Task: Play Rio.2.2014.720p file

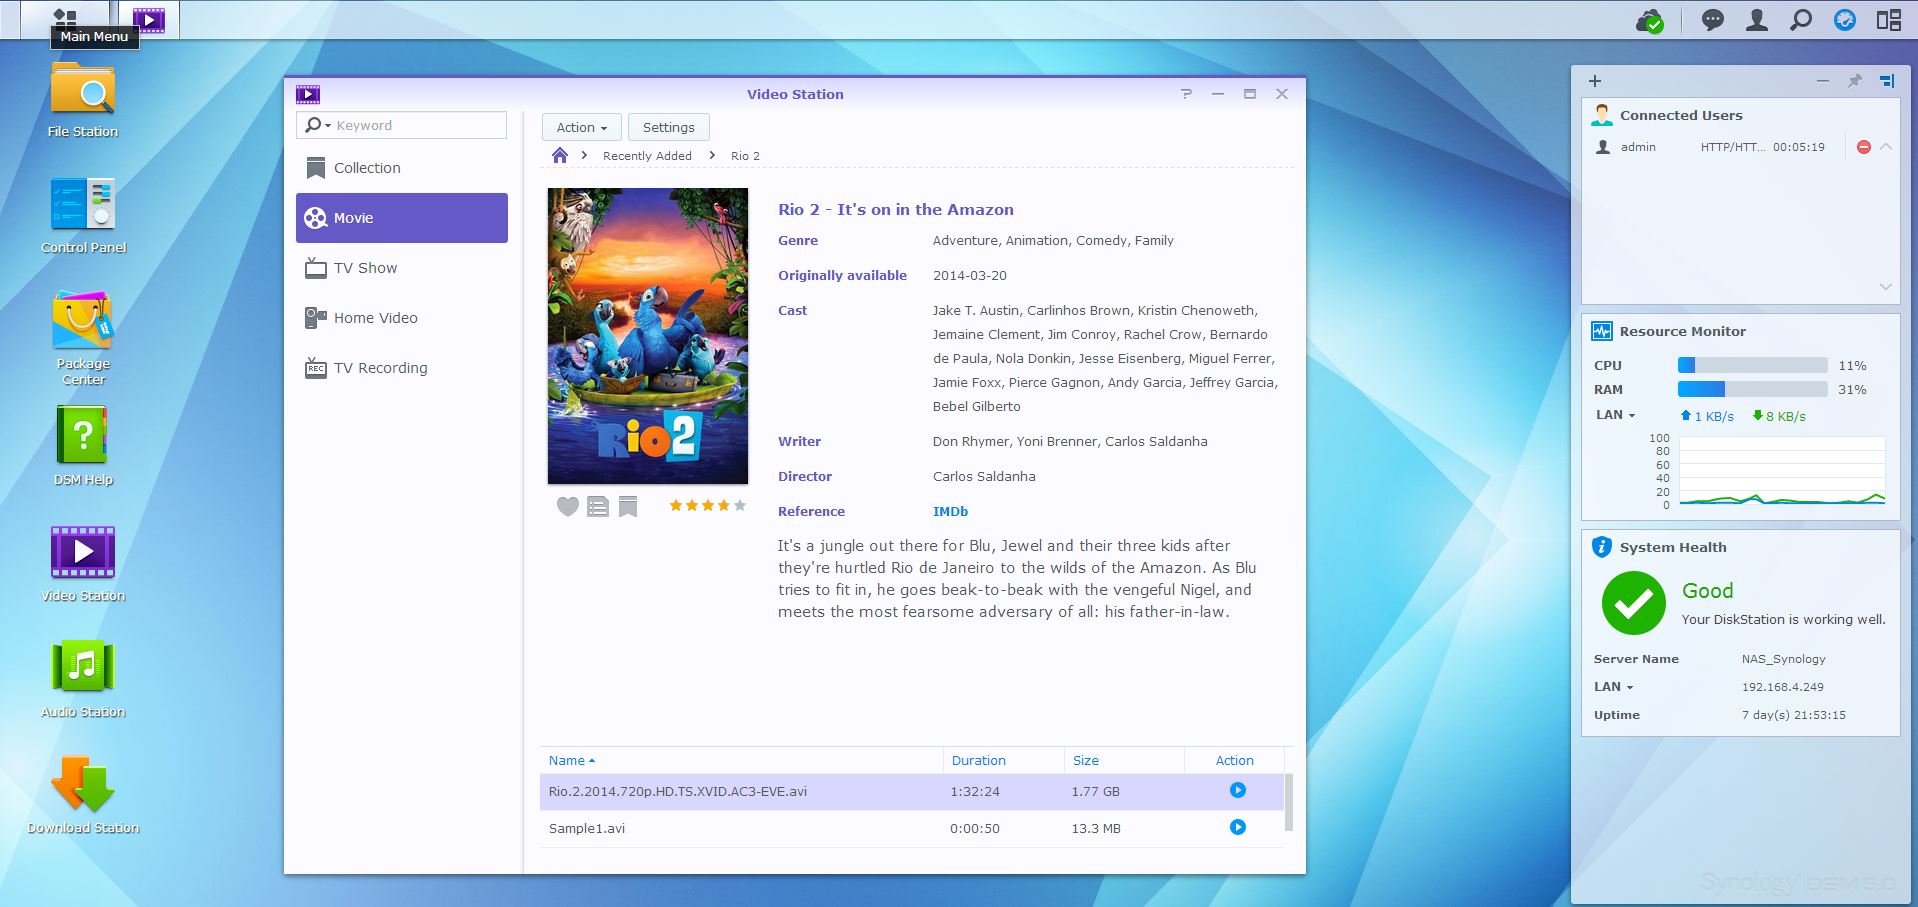Action: pos(1238,790)
